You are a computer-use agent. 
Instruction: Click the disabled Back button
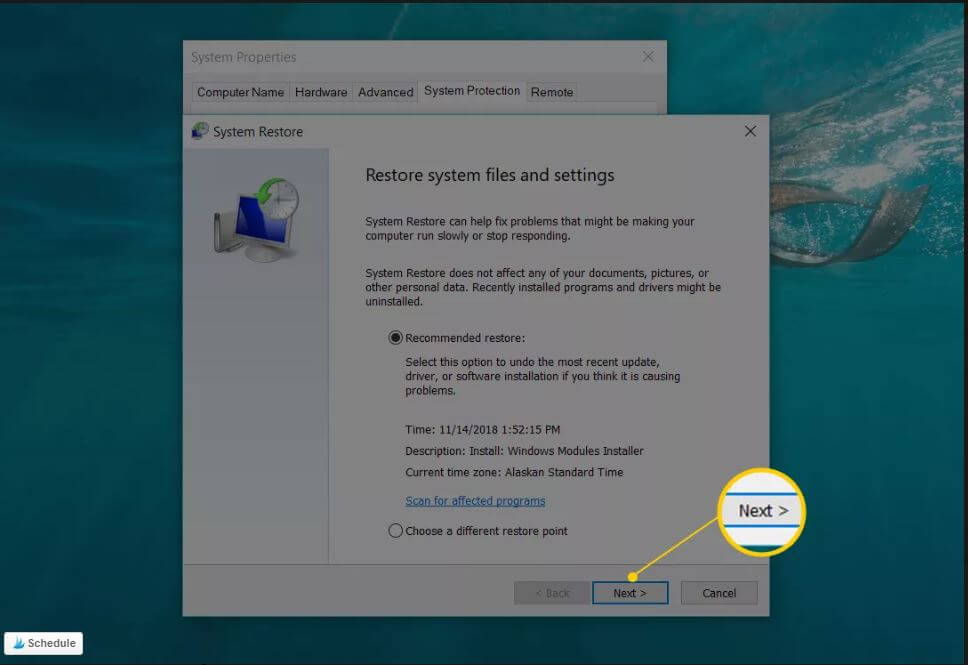pos(551,592)
